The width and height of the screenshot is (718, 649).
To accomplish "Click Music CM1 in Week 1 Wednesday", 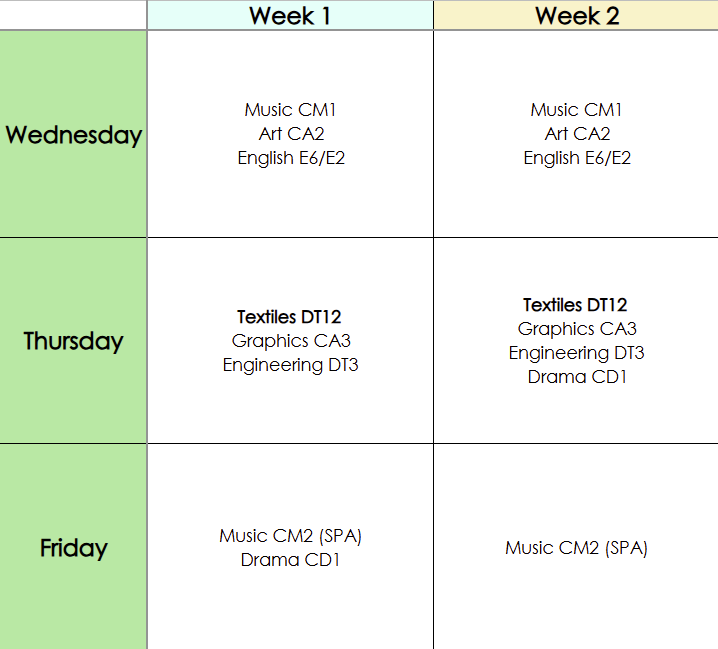I will [x=290, y=110].
